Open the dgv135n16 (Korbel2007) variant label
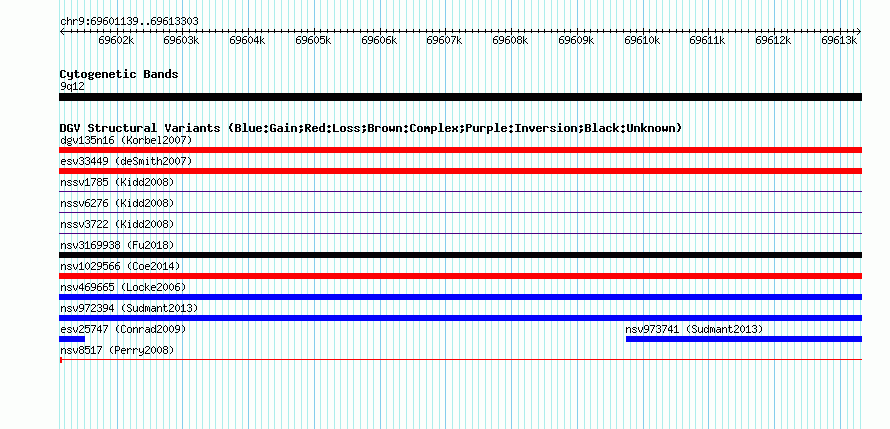890x429 pixels. 126,140
